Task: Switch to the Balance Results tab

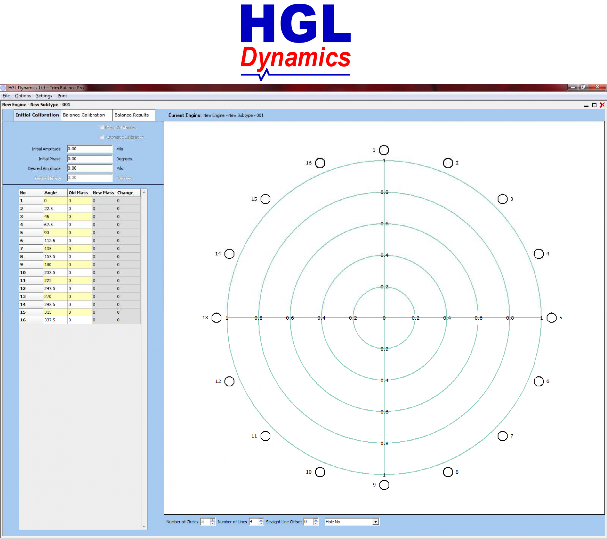Action: pos(134,115)
